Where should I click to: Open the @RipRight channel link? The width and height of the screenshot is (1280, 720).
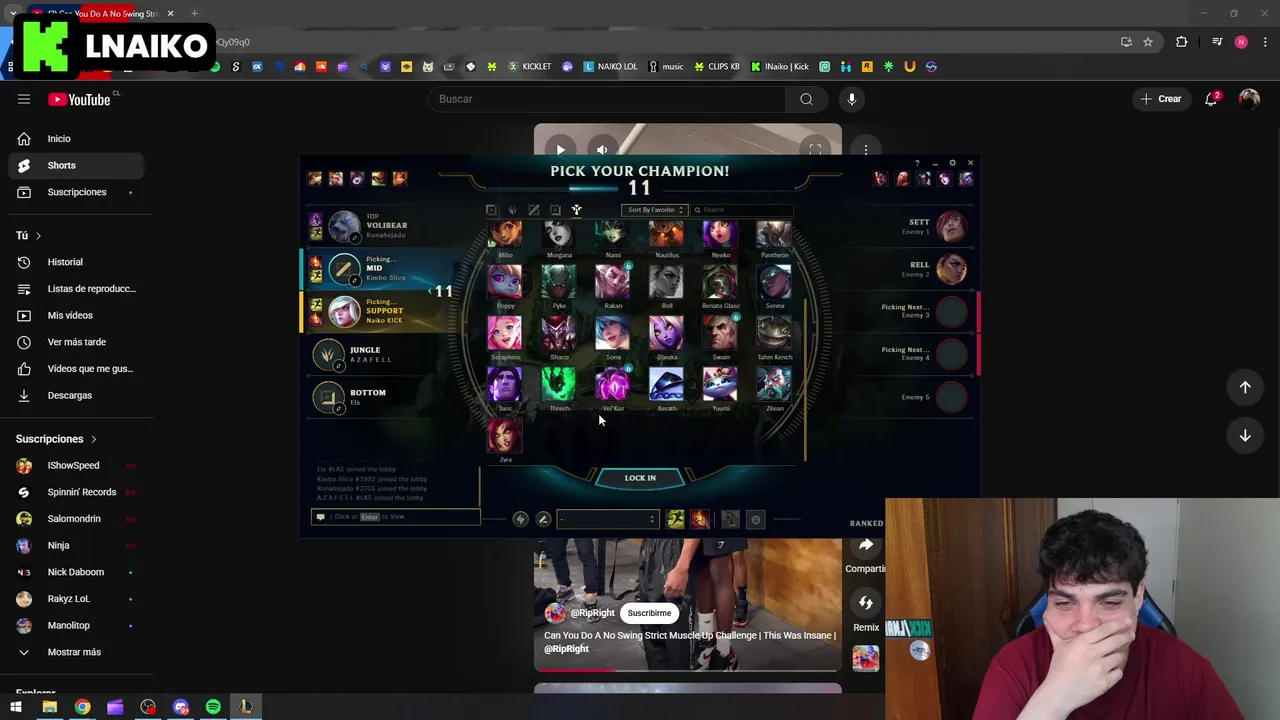coord(592,613)
